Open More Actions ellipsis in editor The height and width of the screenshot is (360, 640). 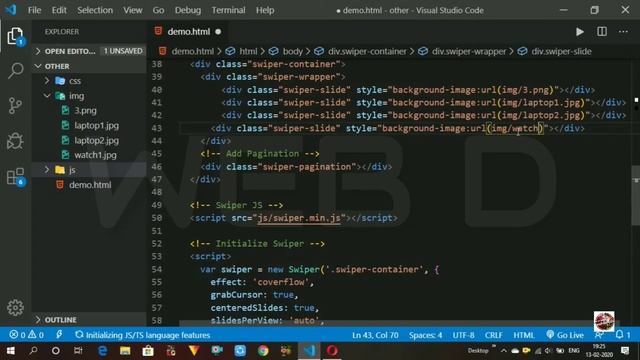click(623, 31)
